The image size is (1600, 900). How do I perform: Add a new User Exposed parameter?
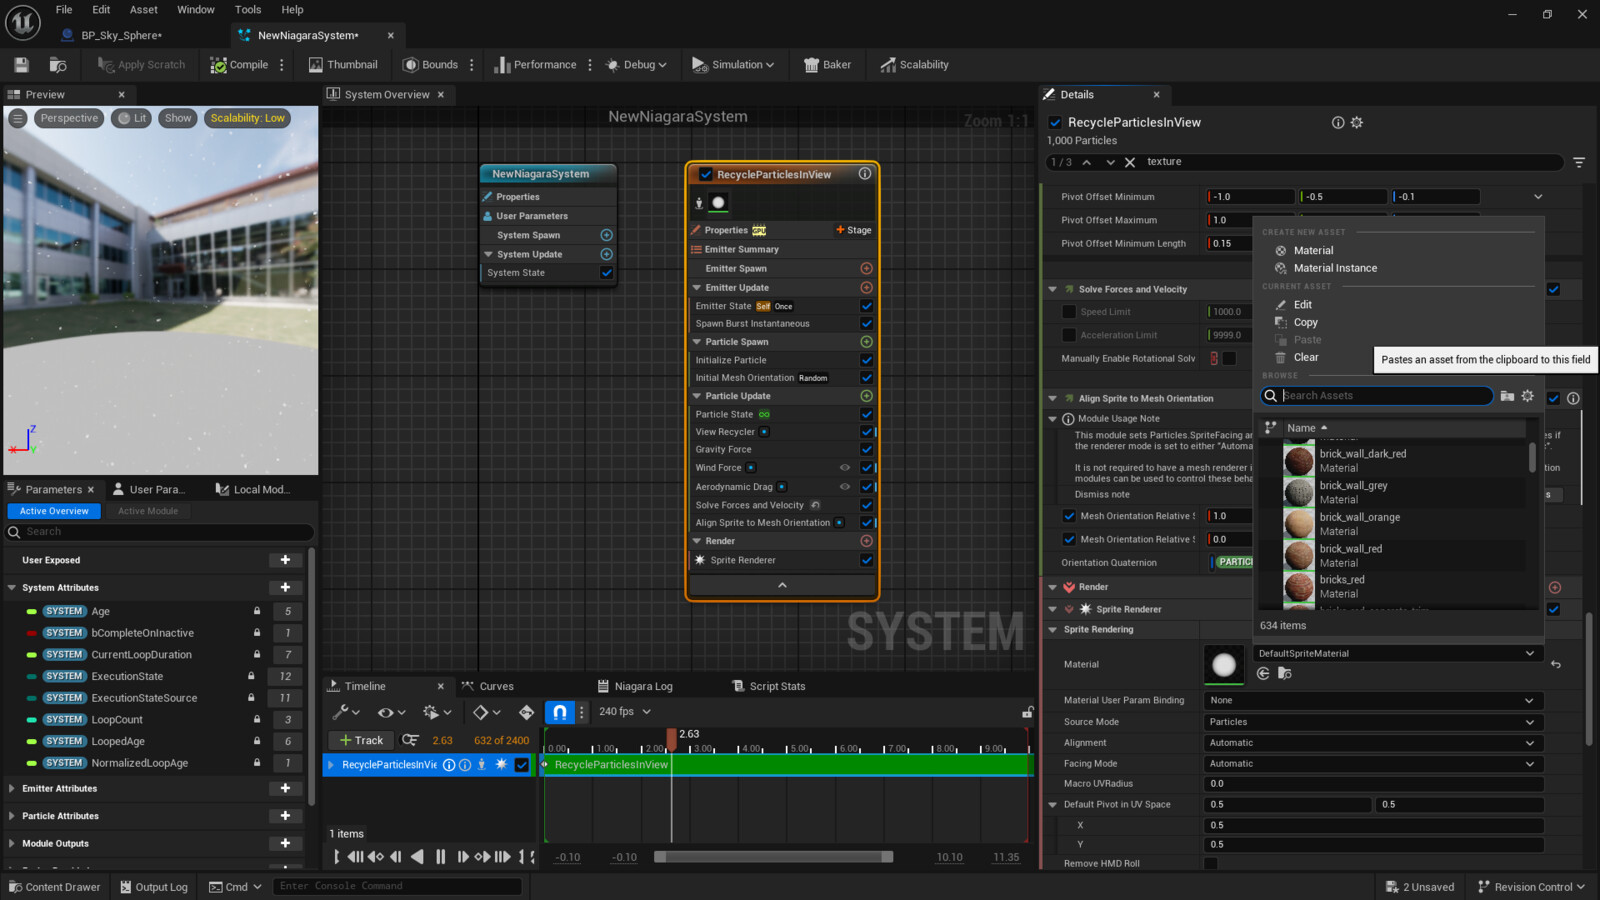285,560
